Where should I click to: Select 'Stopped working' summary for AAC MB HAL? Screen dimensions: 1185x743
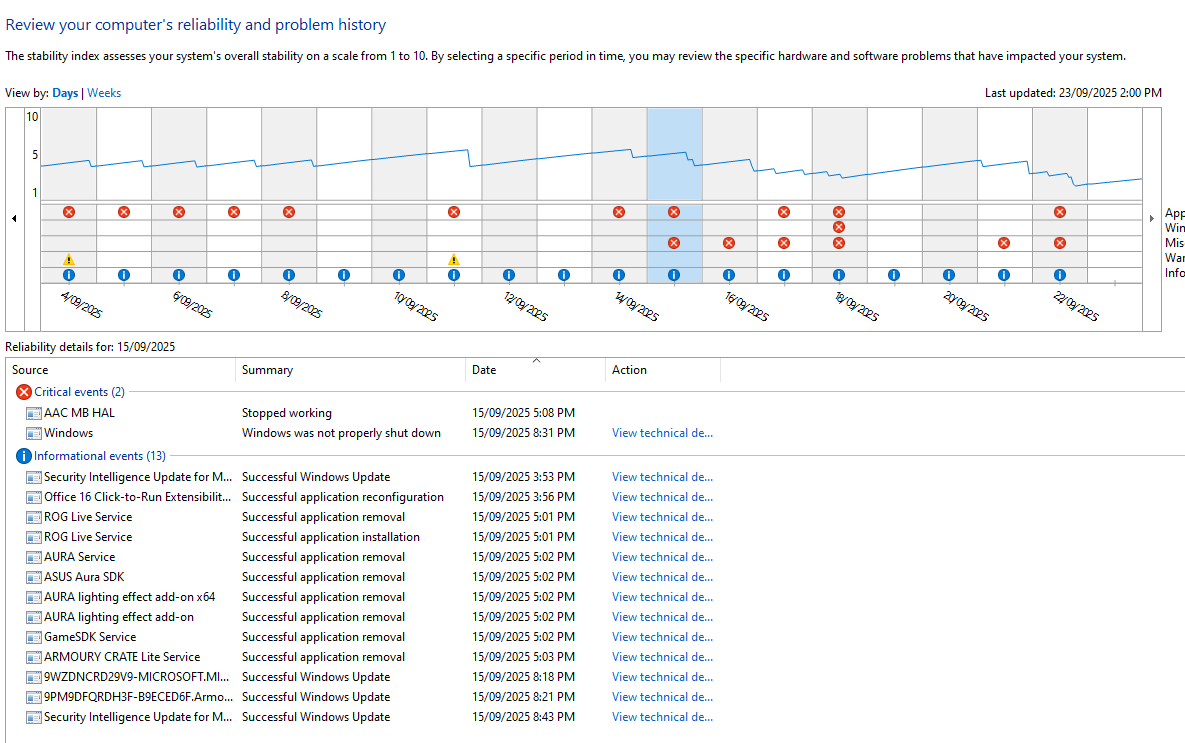[286, 413]
